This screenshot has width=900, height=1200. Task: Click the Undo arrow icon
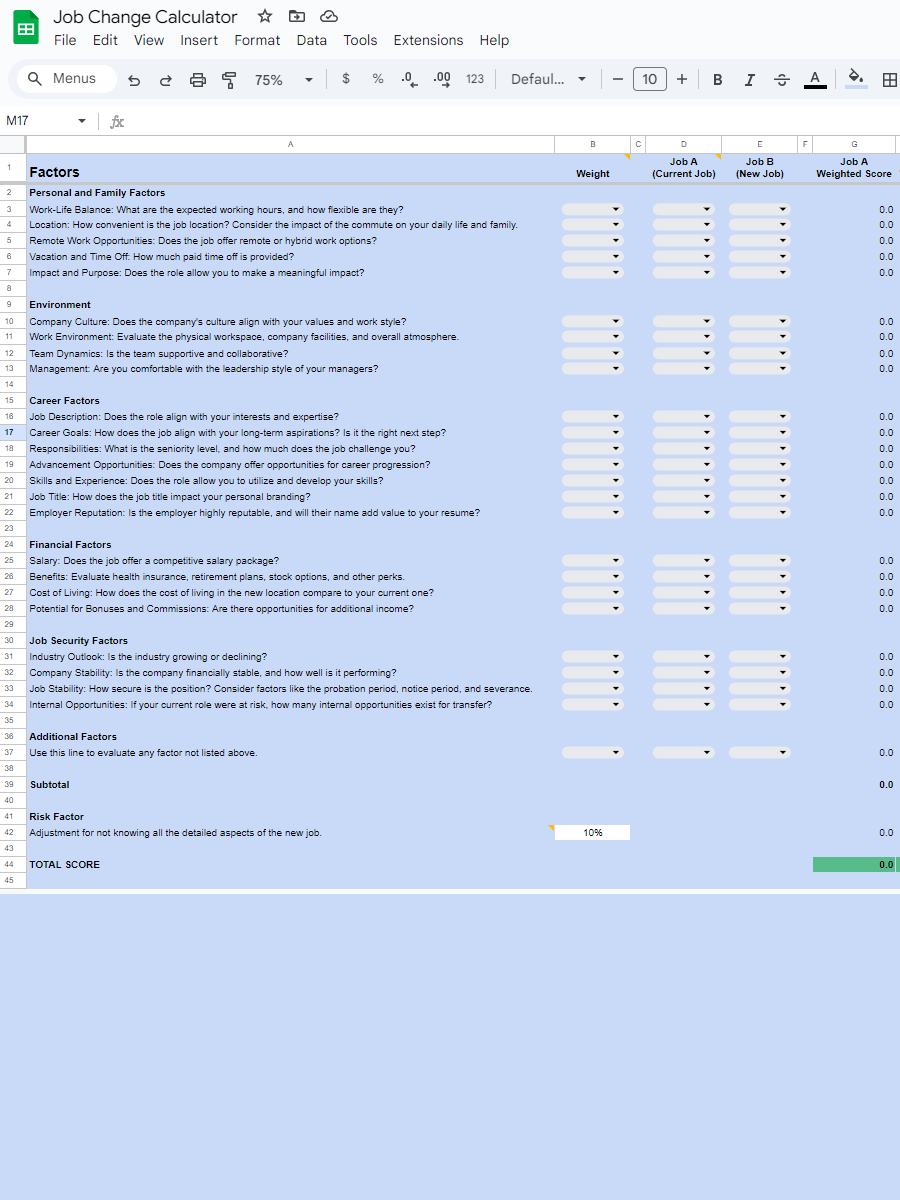tap(134, 80)
